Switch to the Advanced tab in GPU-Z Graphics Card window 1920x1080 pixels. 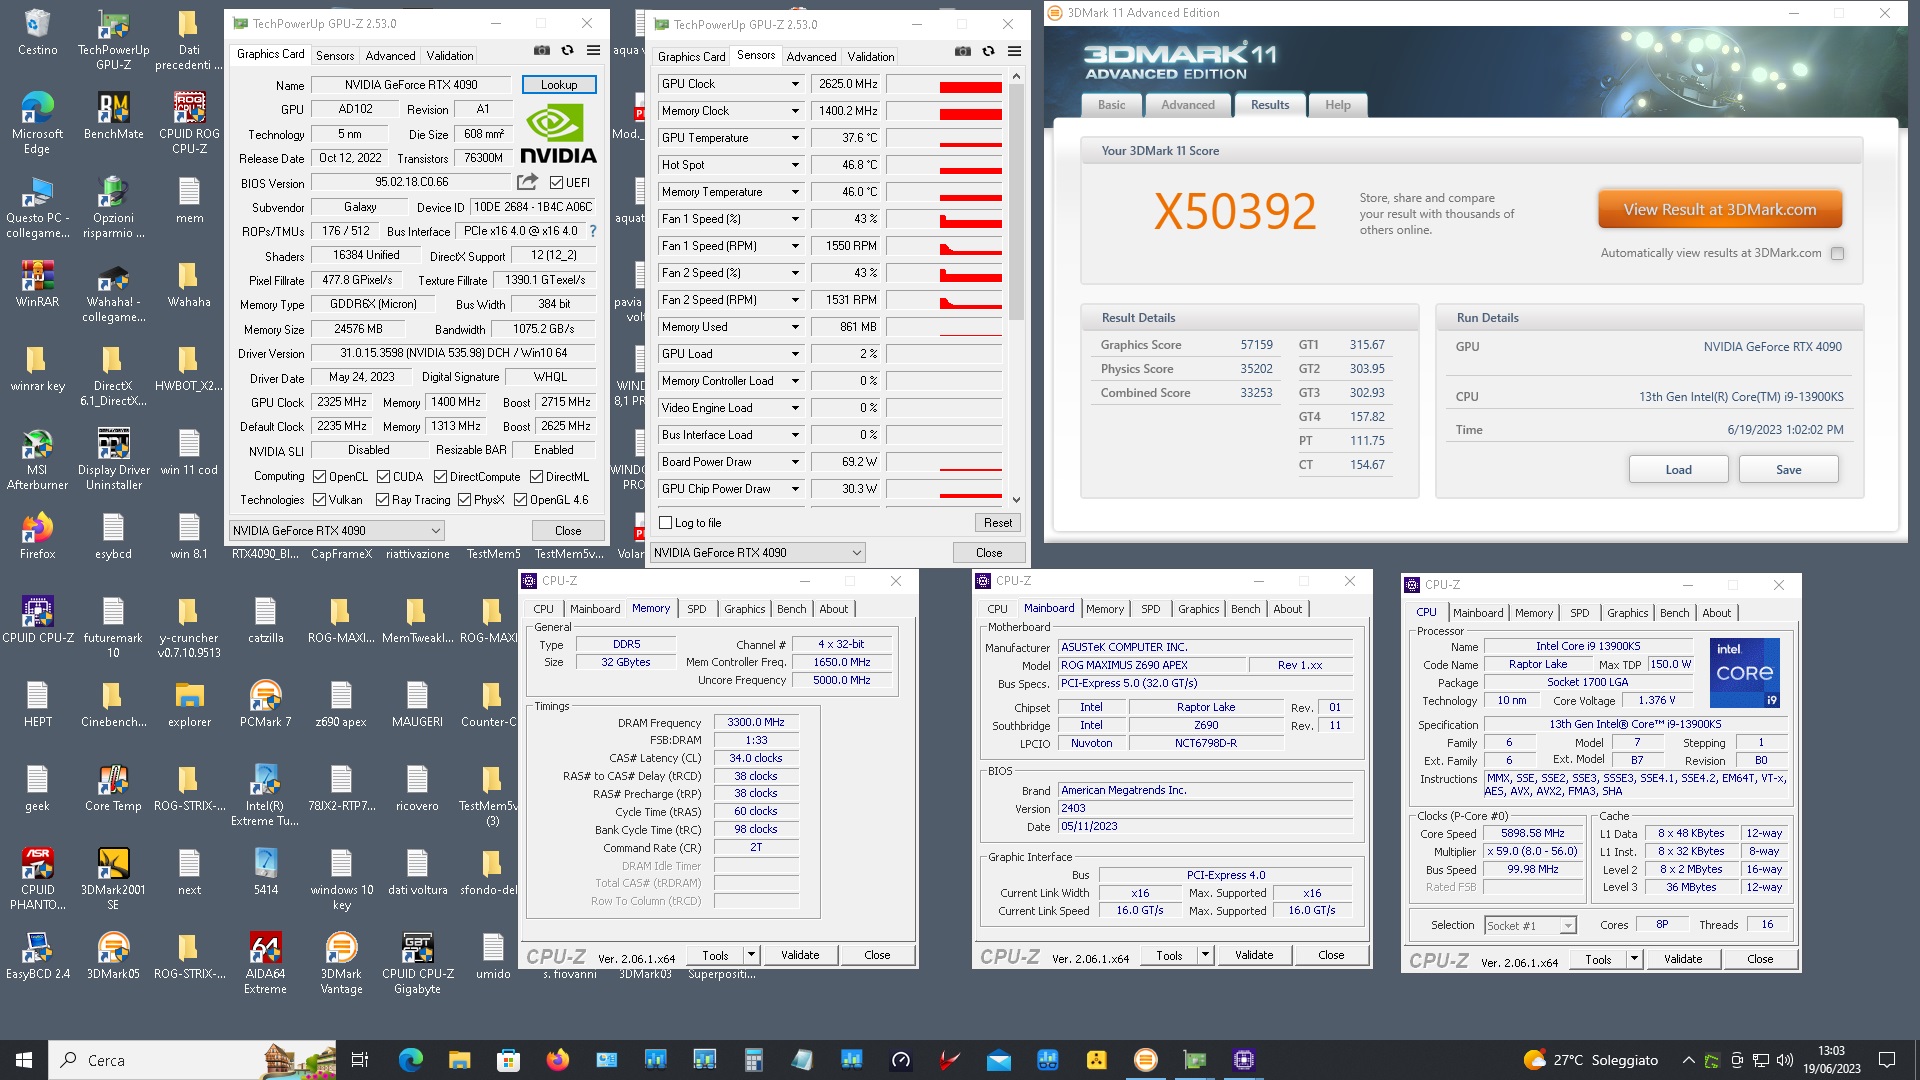[390, 56]
